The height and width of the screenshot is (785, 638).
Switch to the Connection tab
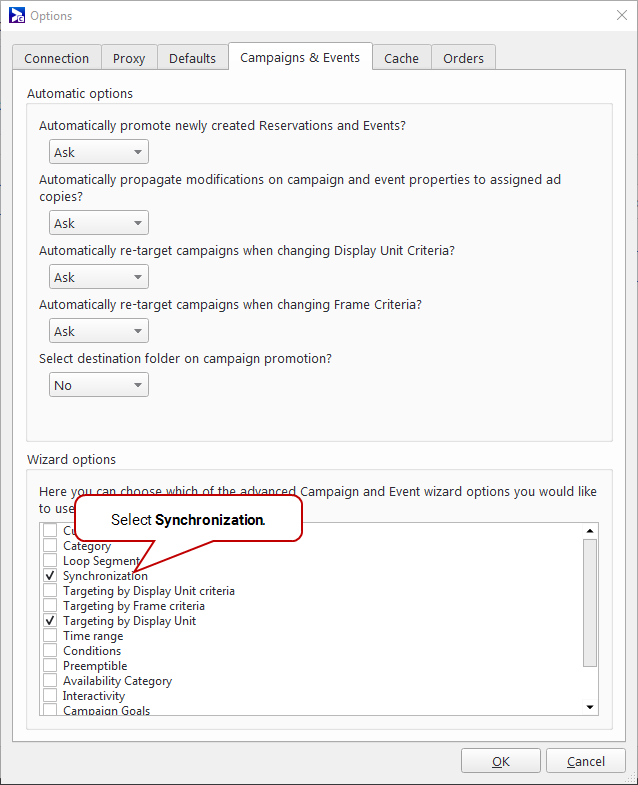pos(57,58)
